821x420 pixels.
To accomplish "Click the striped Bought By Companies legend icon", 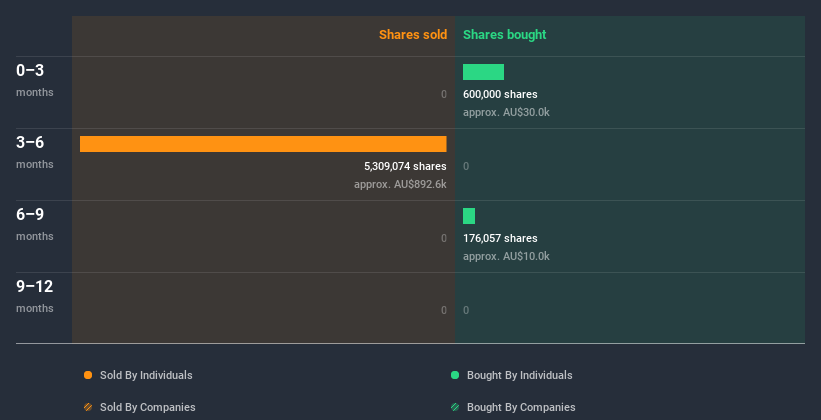I will (455, 407).
